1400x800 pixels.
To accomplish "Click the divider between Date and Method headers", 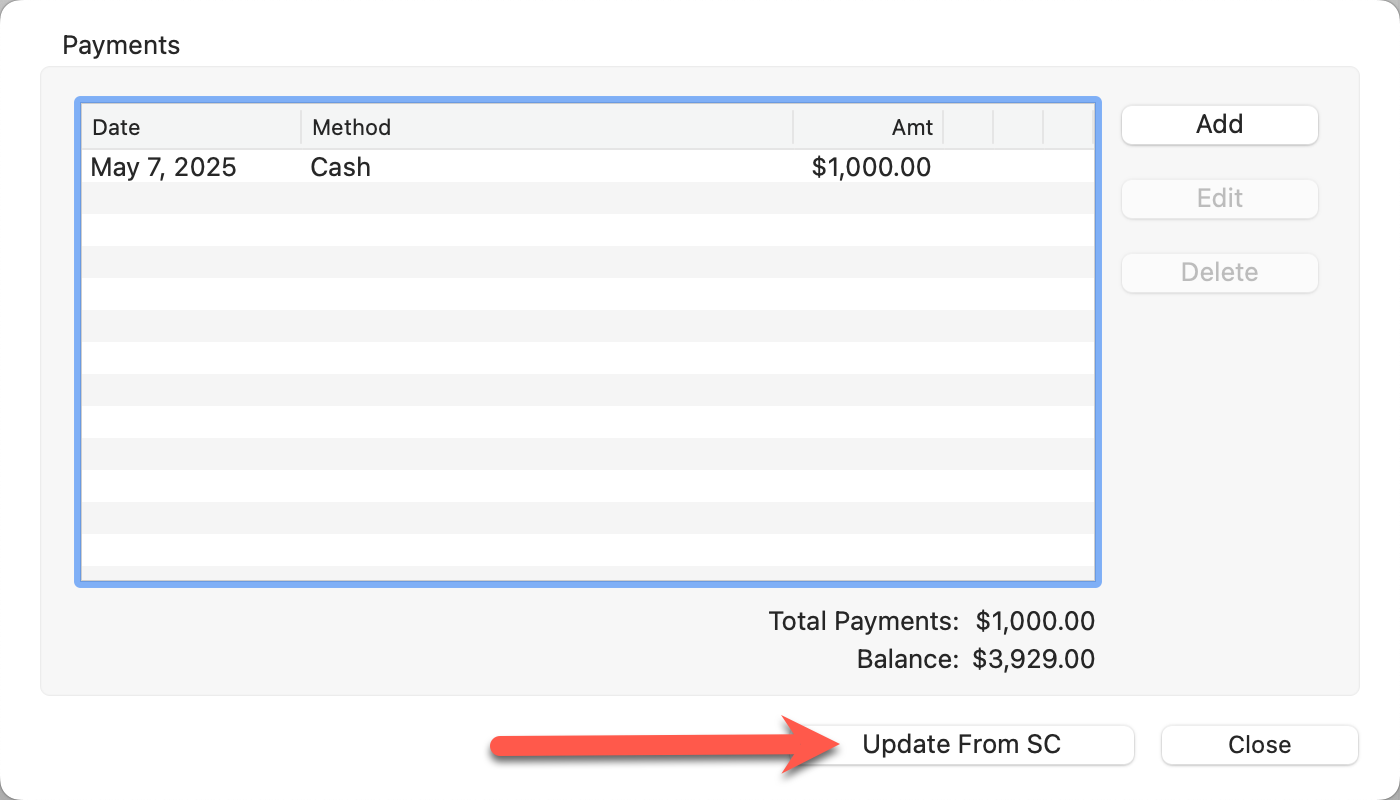I will [301, 128].
